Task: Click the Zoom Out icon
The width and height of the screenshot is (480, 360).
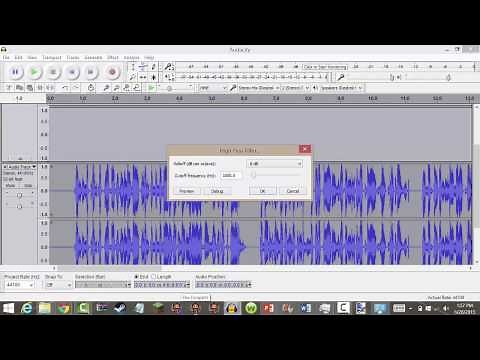Action: point(116,88)
